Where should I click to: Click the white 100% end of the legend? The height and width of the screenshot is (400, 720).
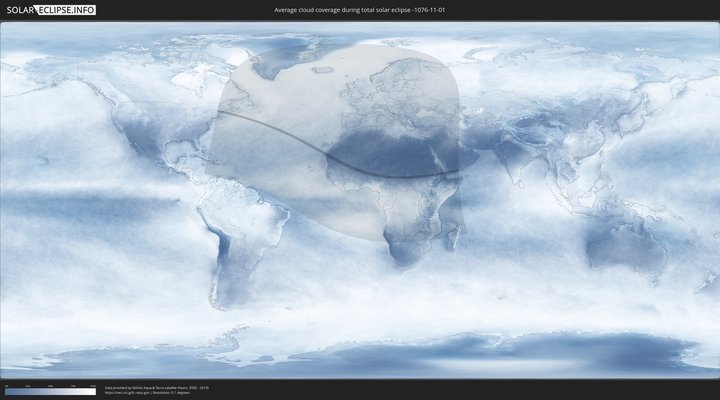pyautogui.click(x=93, y=391)
